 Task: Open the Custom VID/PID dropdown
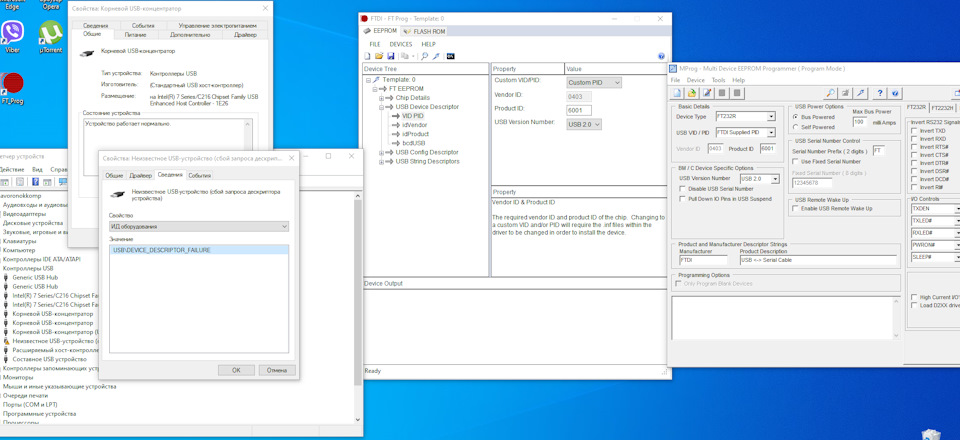coord(593,83)
